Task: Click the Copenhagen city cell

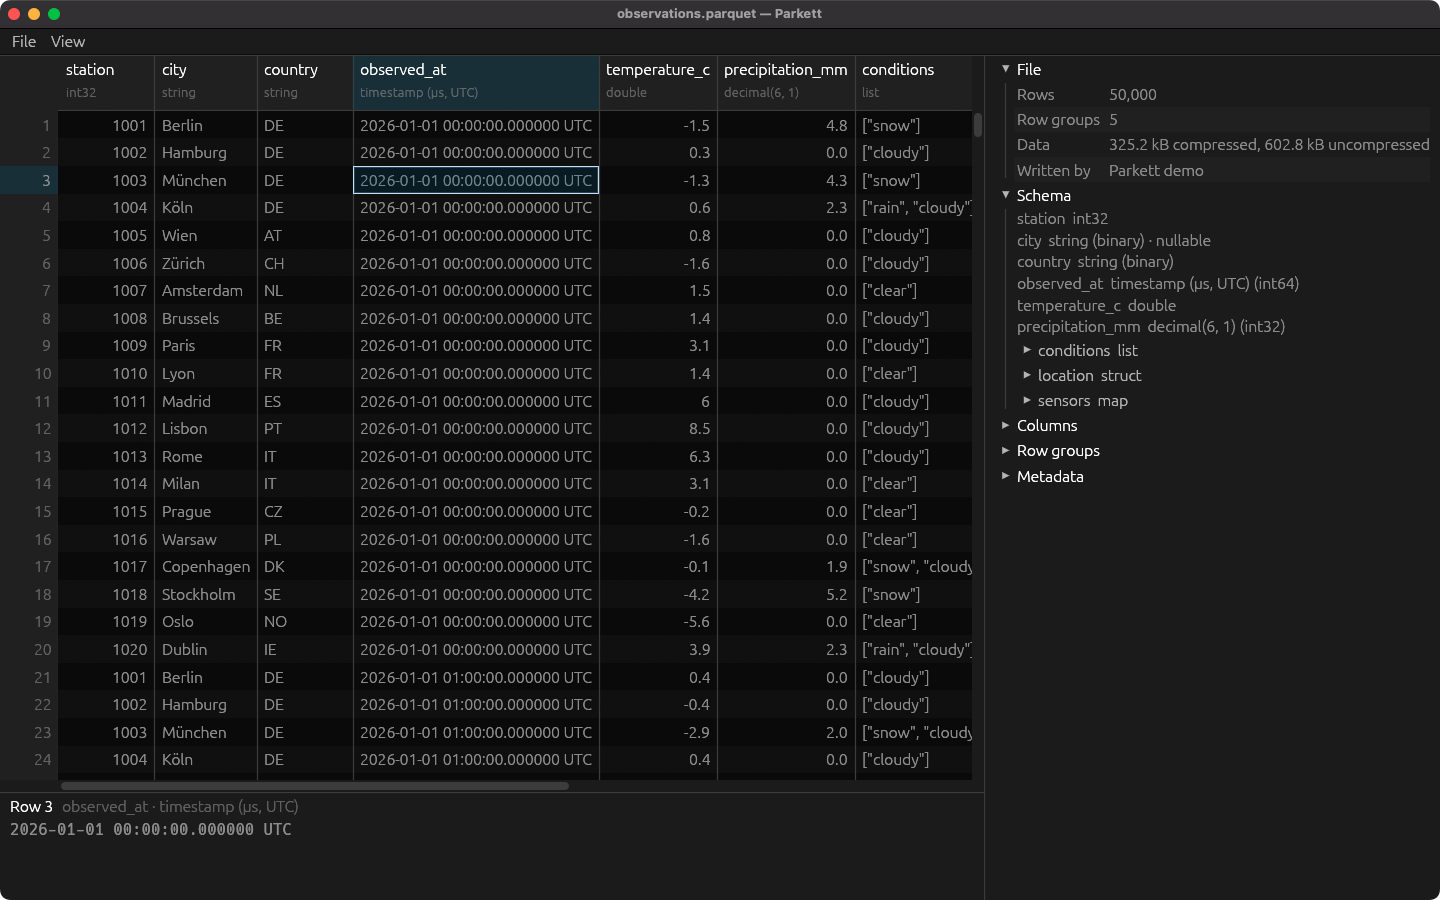Action: pyautogui.click(x=206, y=567)
